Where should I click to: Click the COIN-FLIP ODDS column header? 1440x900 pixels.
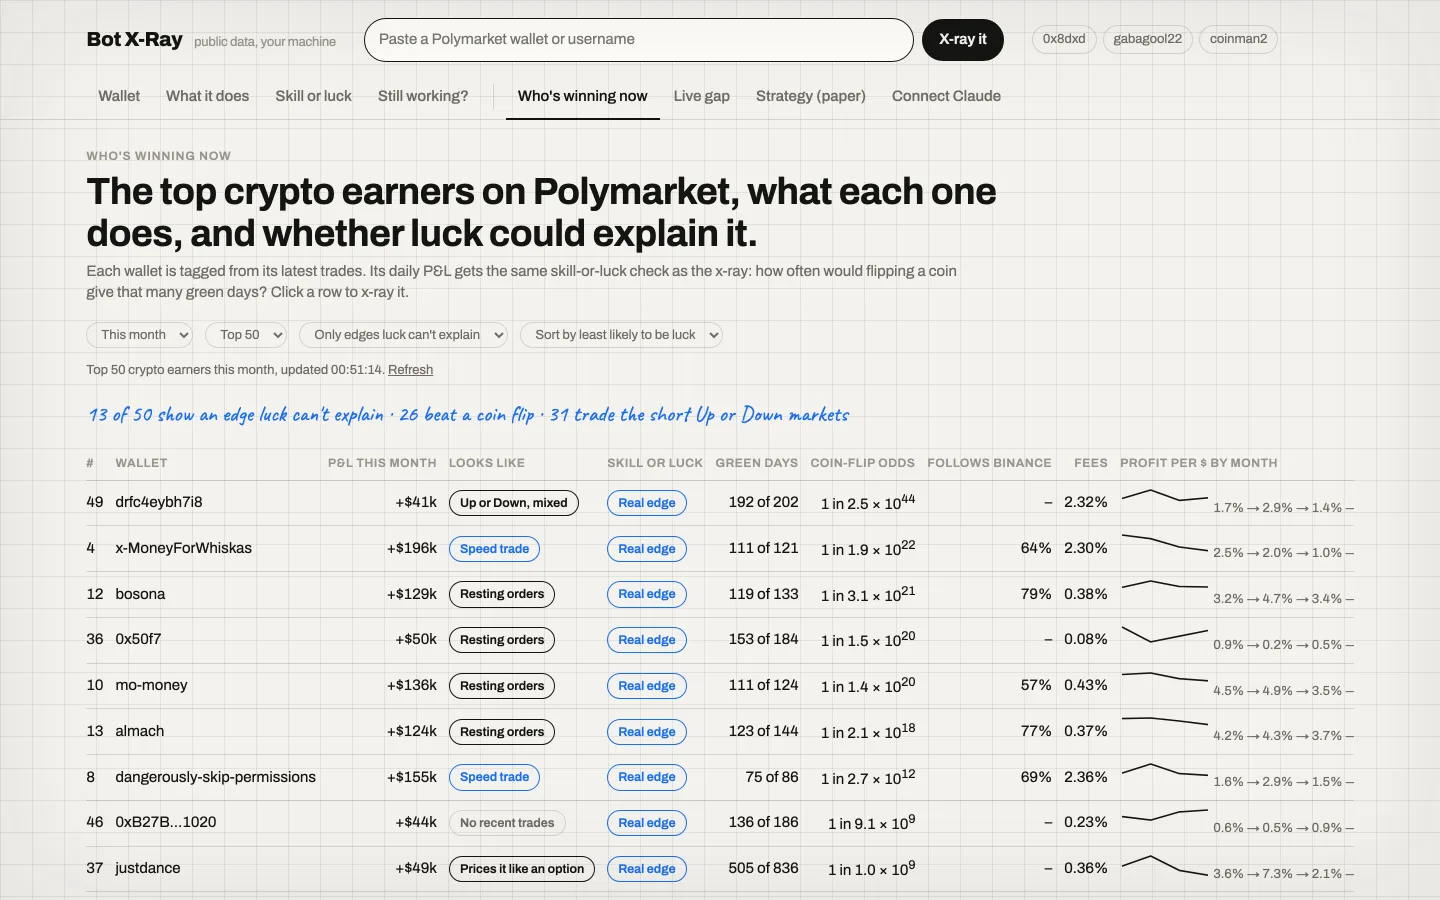(x=863, y=463)
